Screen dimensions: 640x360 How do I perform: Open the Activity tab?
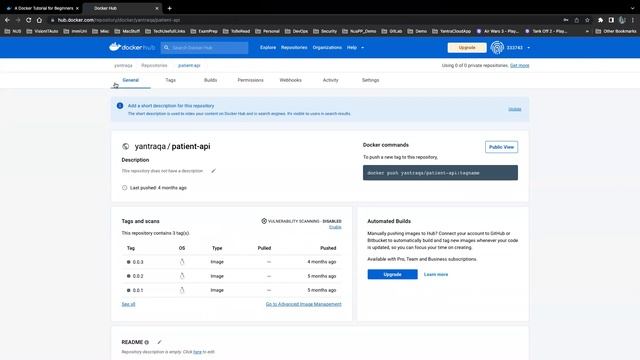[331, 80]
